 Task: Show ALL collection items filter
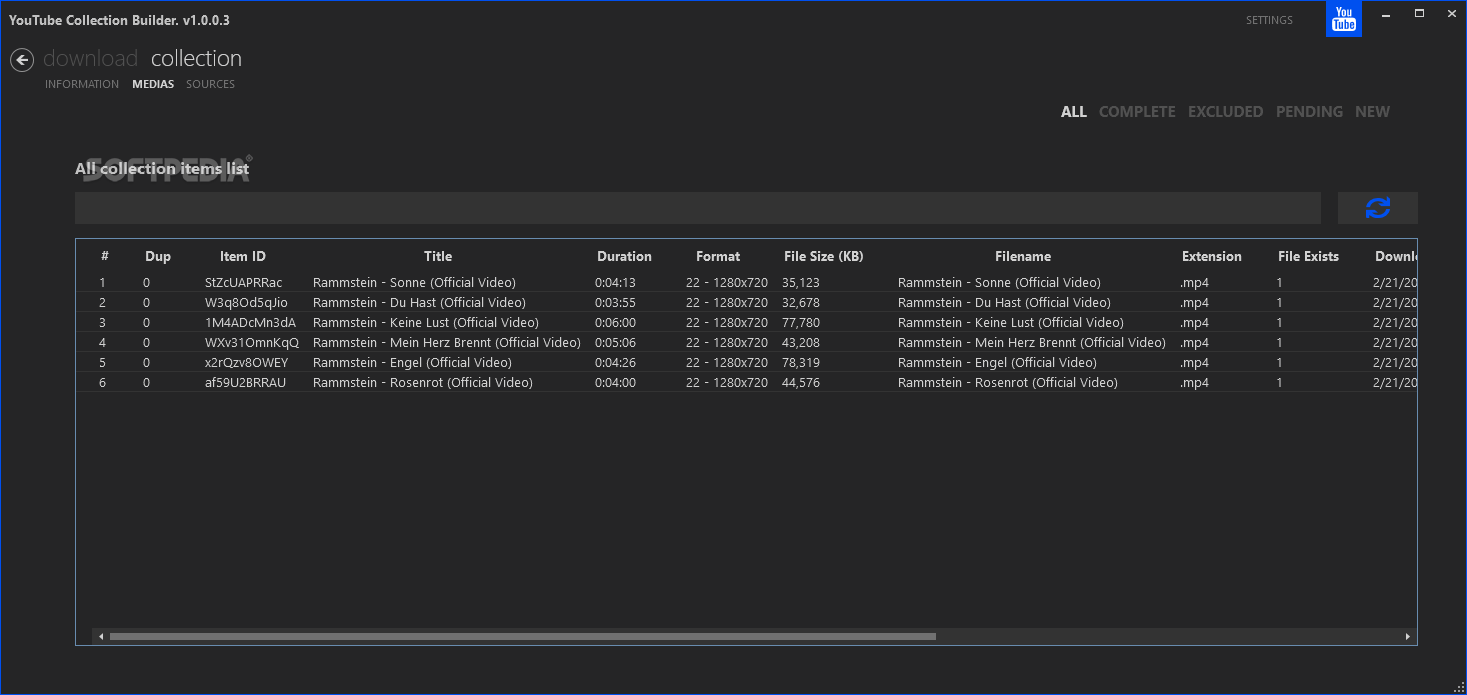pos(1074,112)
